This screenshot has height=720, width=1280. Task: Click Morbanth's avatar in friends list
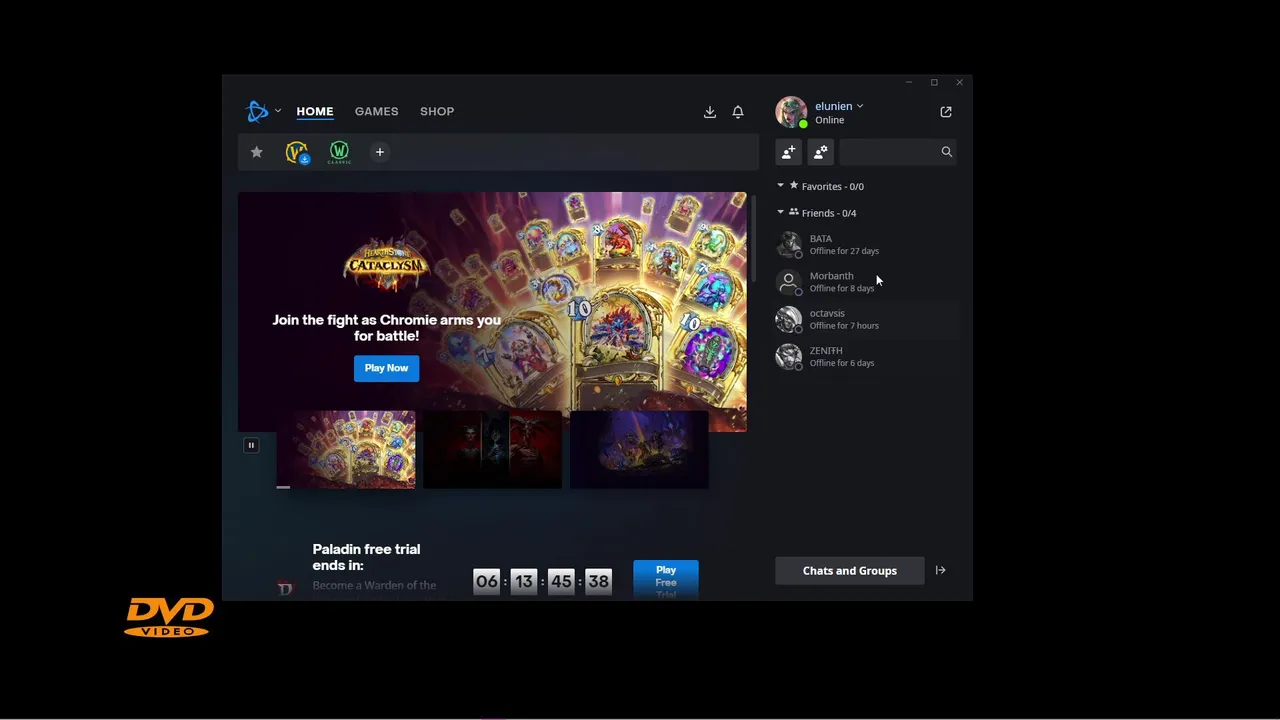(789, 282)
